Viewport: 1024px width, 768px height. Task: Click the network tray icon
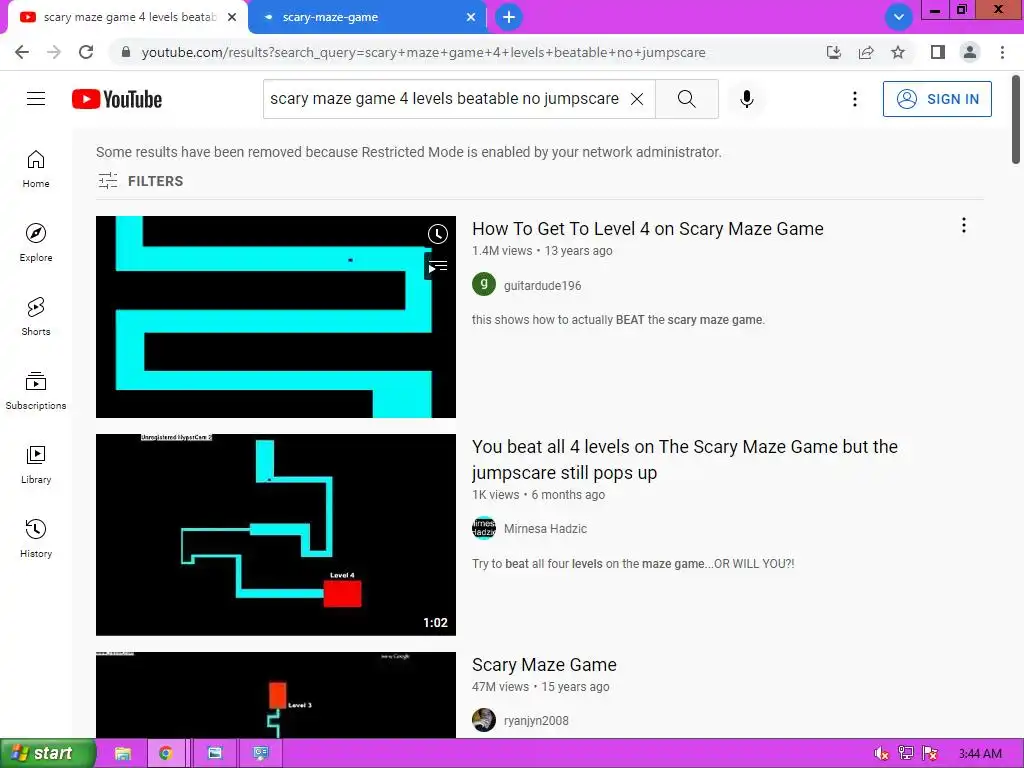pyautogui.click(x=906, y=754)
